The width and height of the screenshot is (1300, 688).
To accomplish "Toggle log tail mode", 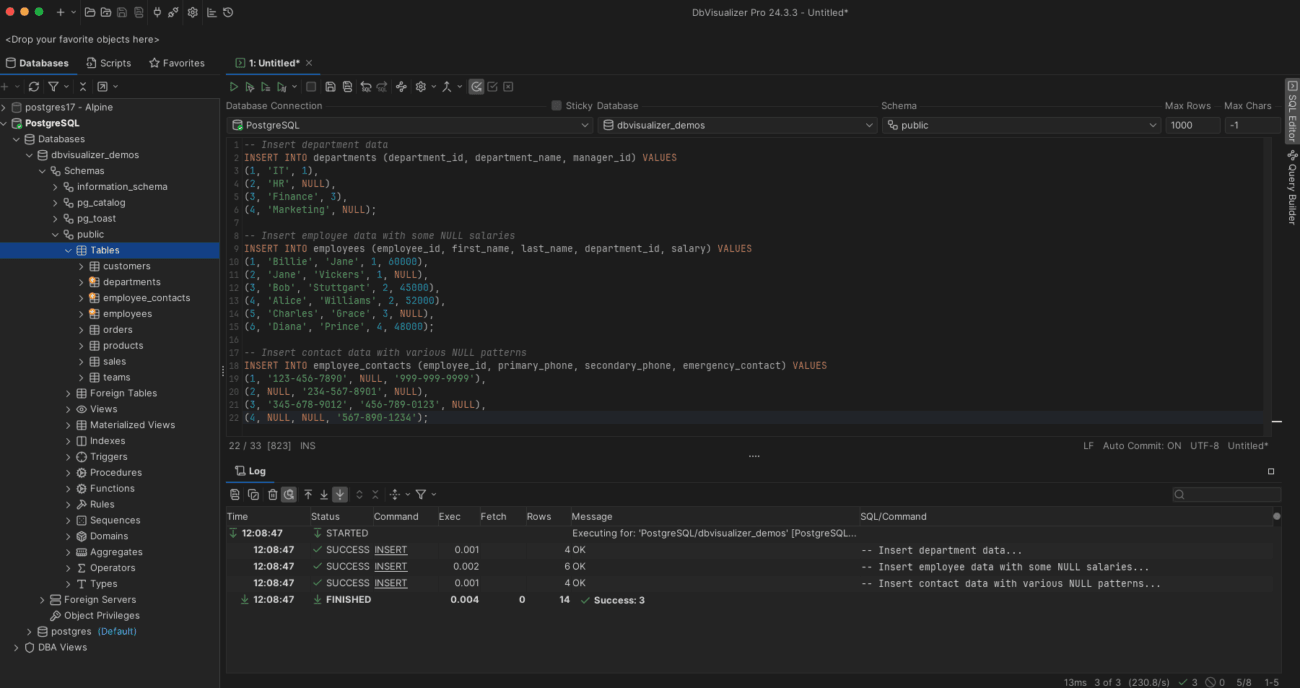I will tap(339, 493).
